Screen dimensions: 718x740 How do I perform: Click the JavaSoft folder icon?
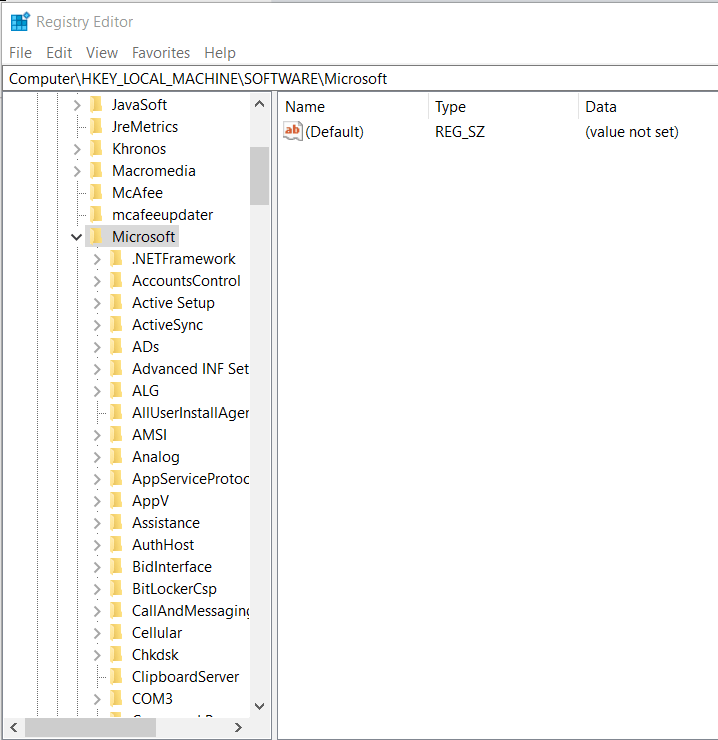97,104
